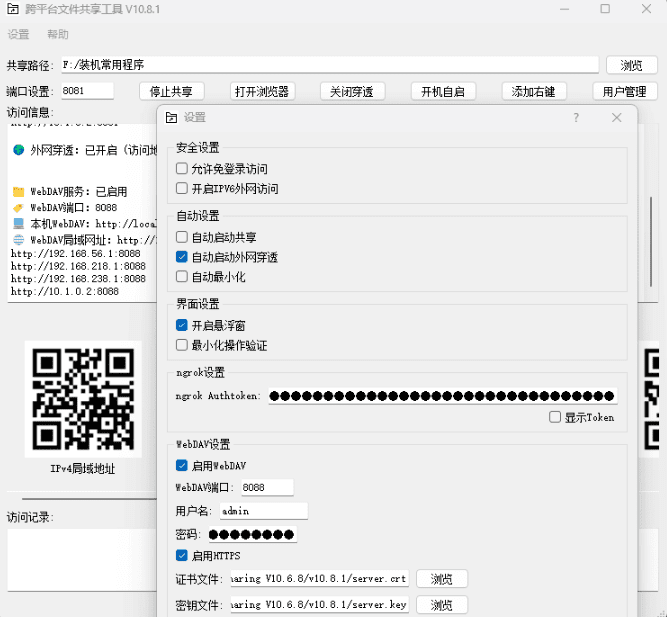Image resolution: width=667 pixels, height=617 pixels.
Task: Click the computer icon beside 本机WebDAV
Action: coord(18,224)
